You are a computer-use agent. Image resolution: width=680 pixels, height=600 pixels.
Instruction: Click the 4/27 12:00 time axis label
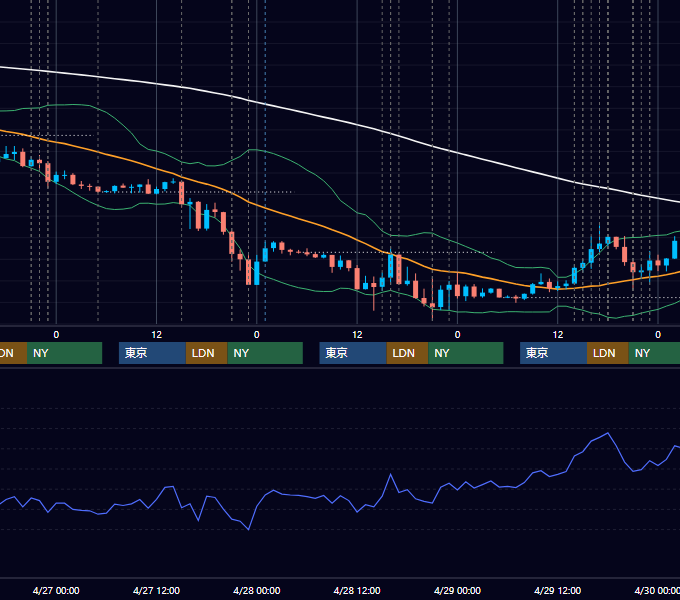point(156,590)
